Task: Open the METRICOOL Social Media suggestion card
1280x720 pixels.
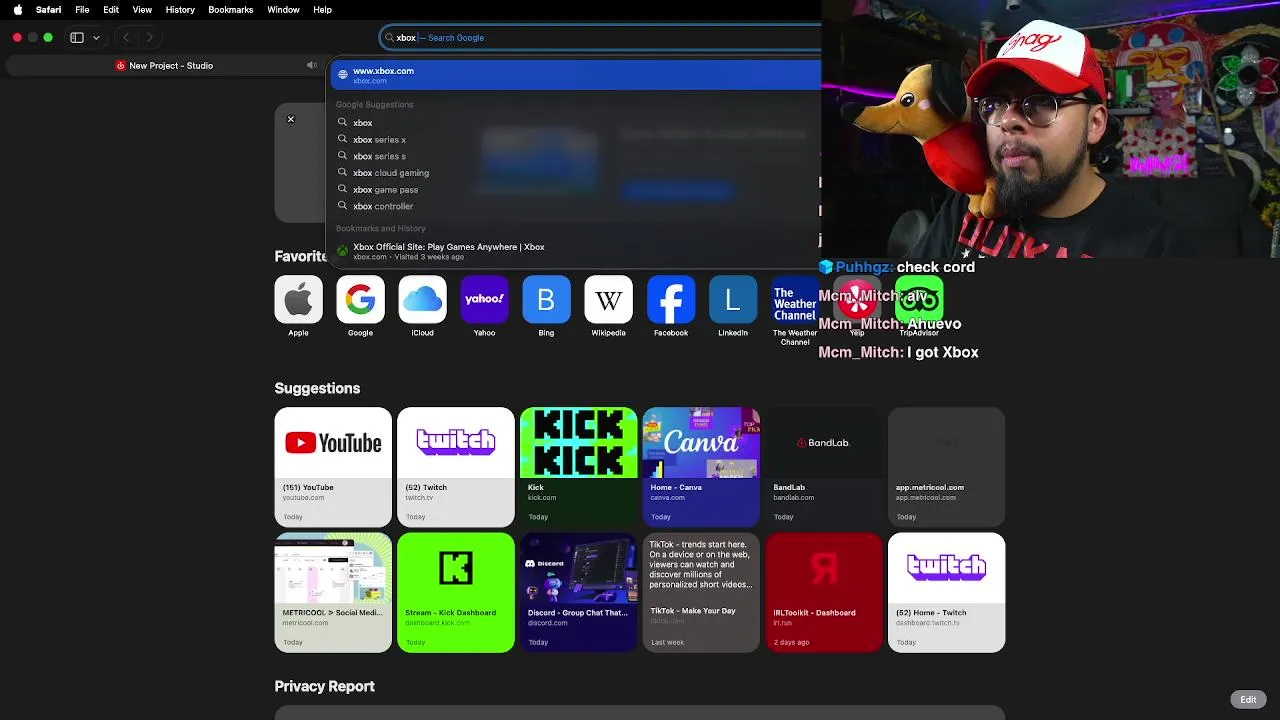Action: (333, 592)
